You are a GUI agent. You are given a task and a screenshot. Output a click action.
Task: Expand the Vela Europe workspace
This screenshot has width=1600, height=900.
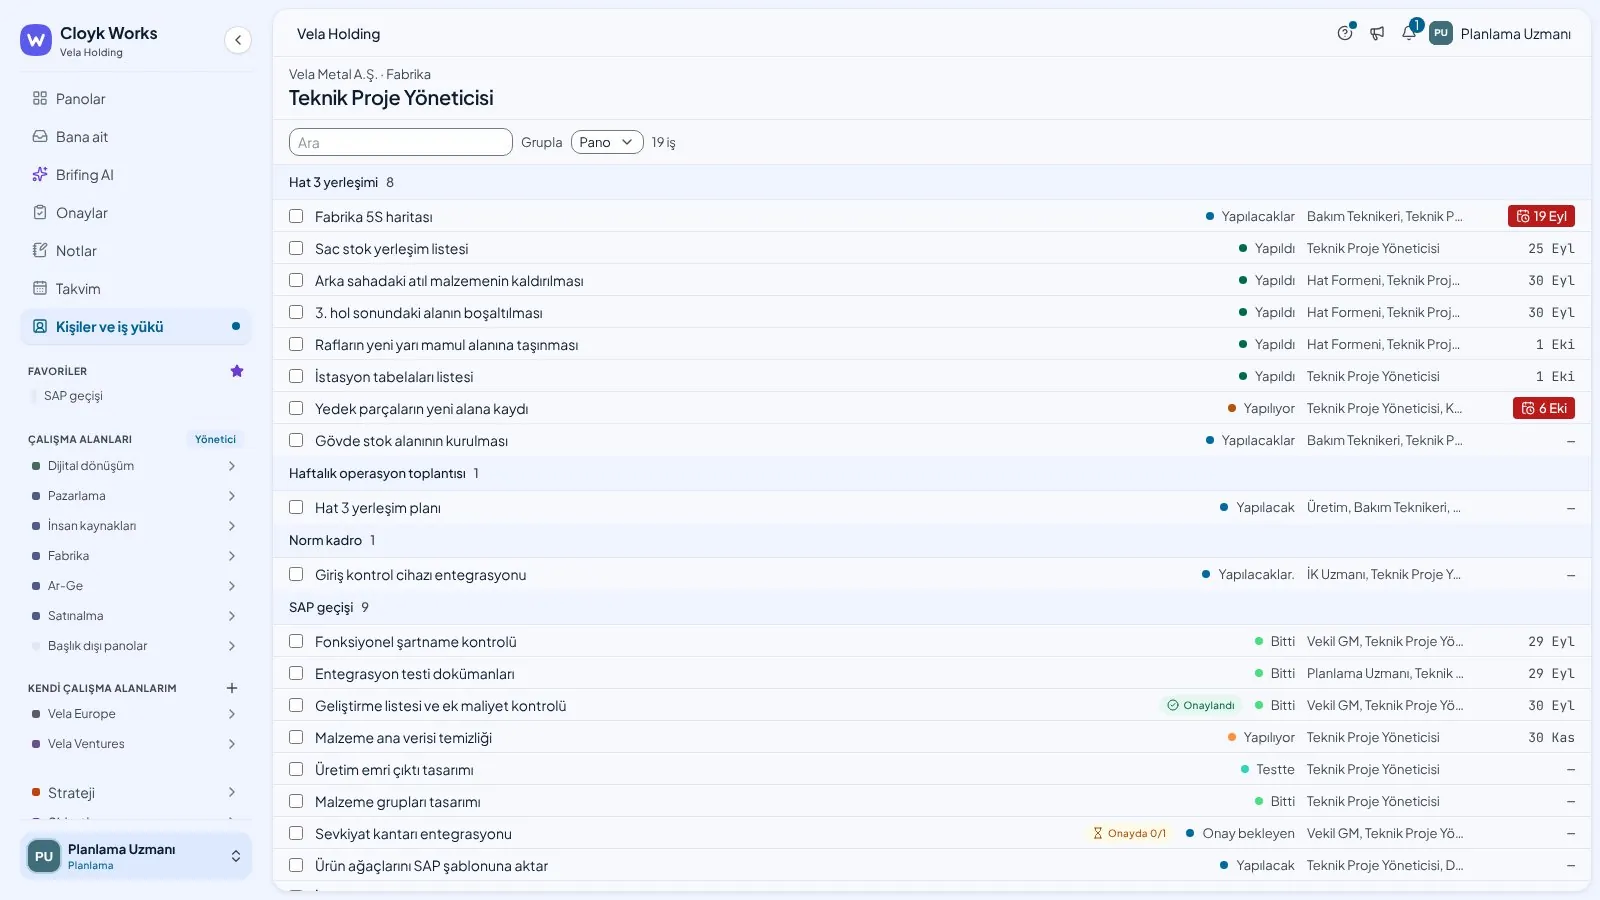(232, 714)
